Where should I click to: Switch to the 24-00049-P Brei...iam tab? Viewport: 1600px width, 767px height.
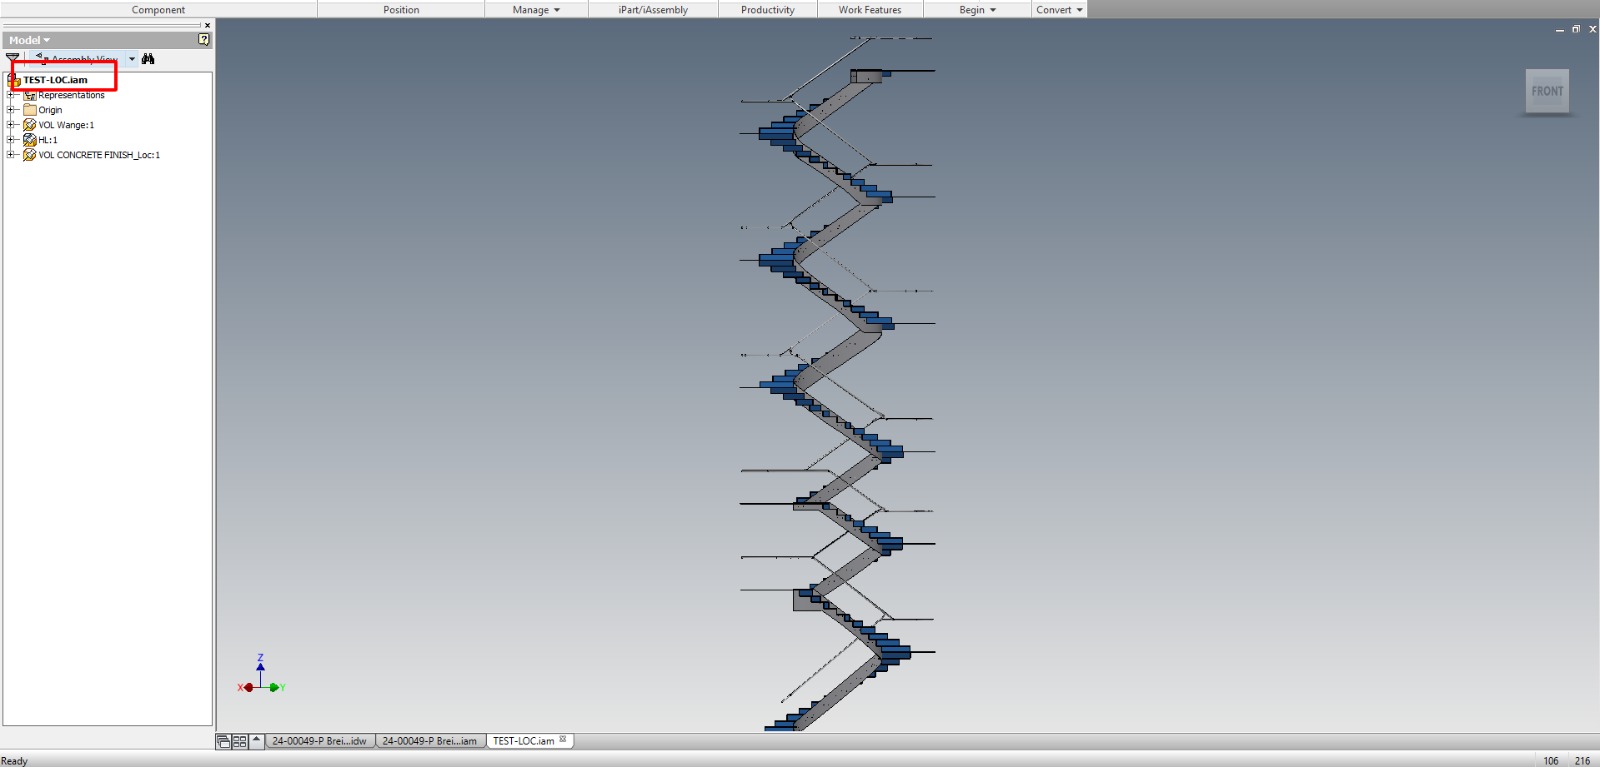click(x=429, y=741)
